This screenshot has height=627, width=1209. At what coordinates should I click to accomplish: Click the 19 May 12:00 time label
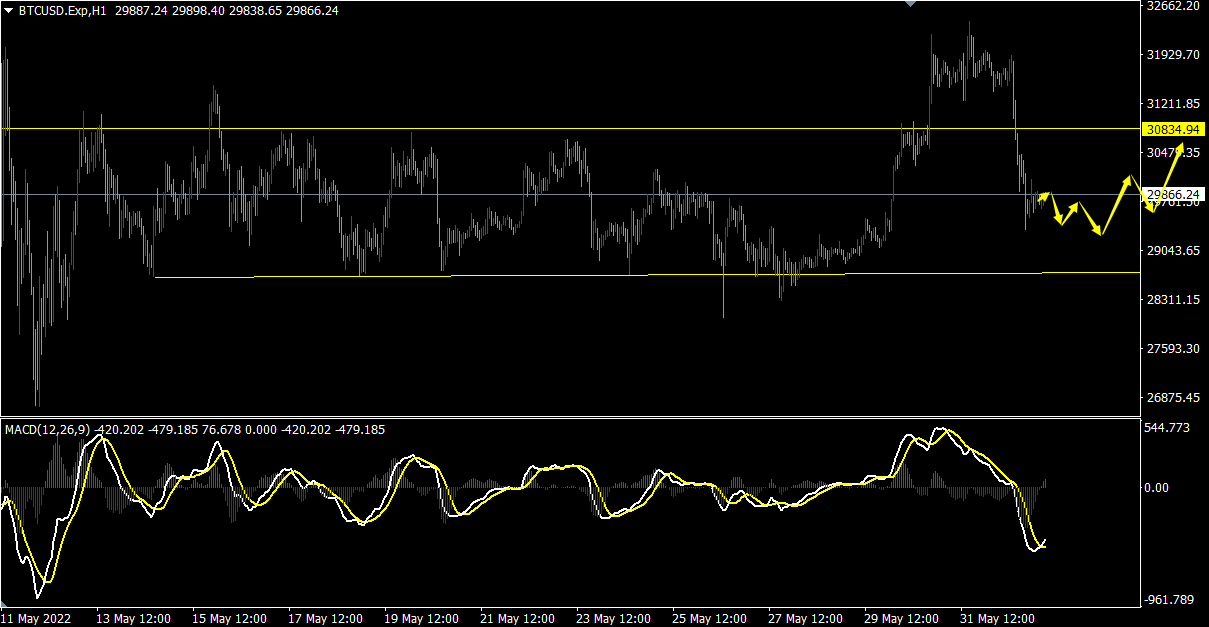click(422, 618)
